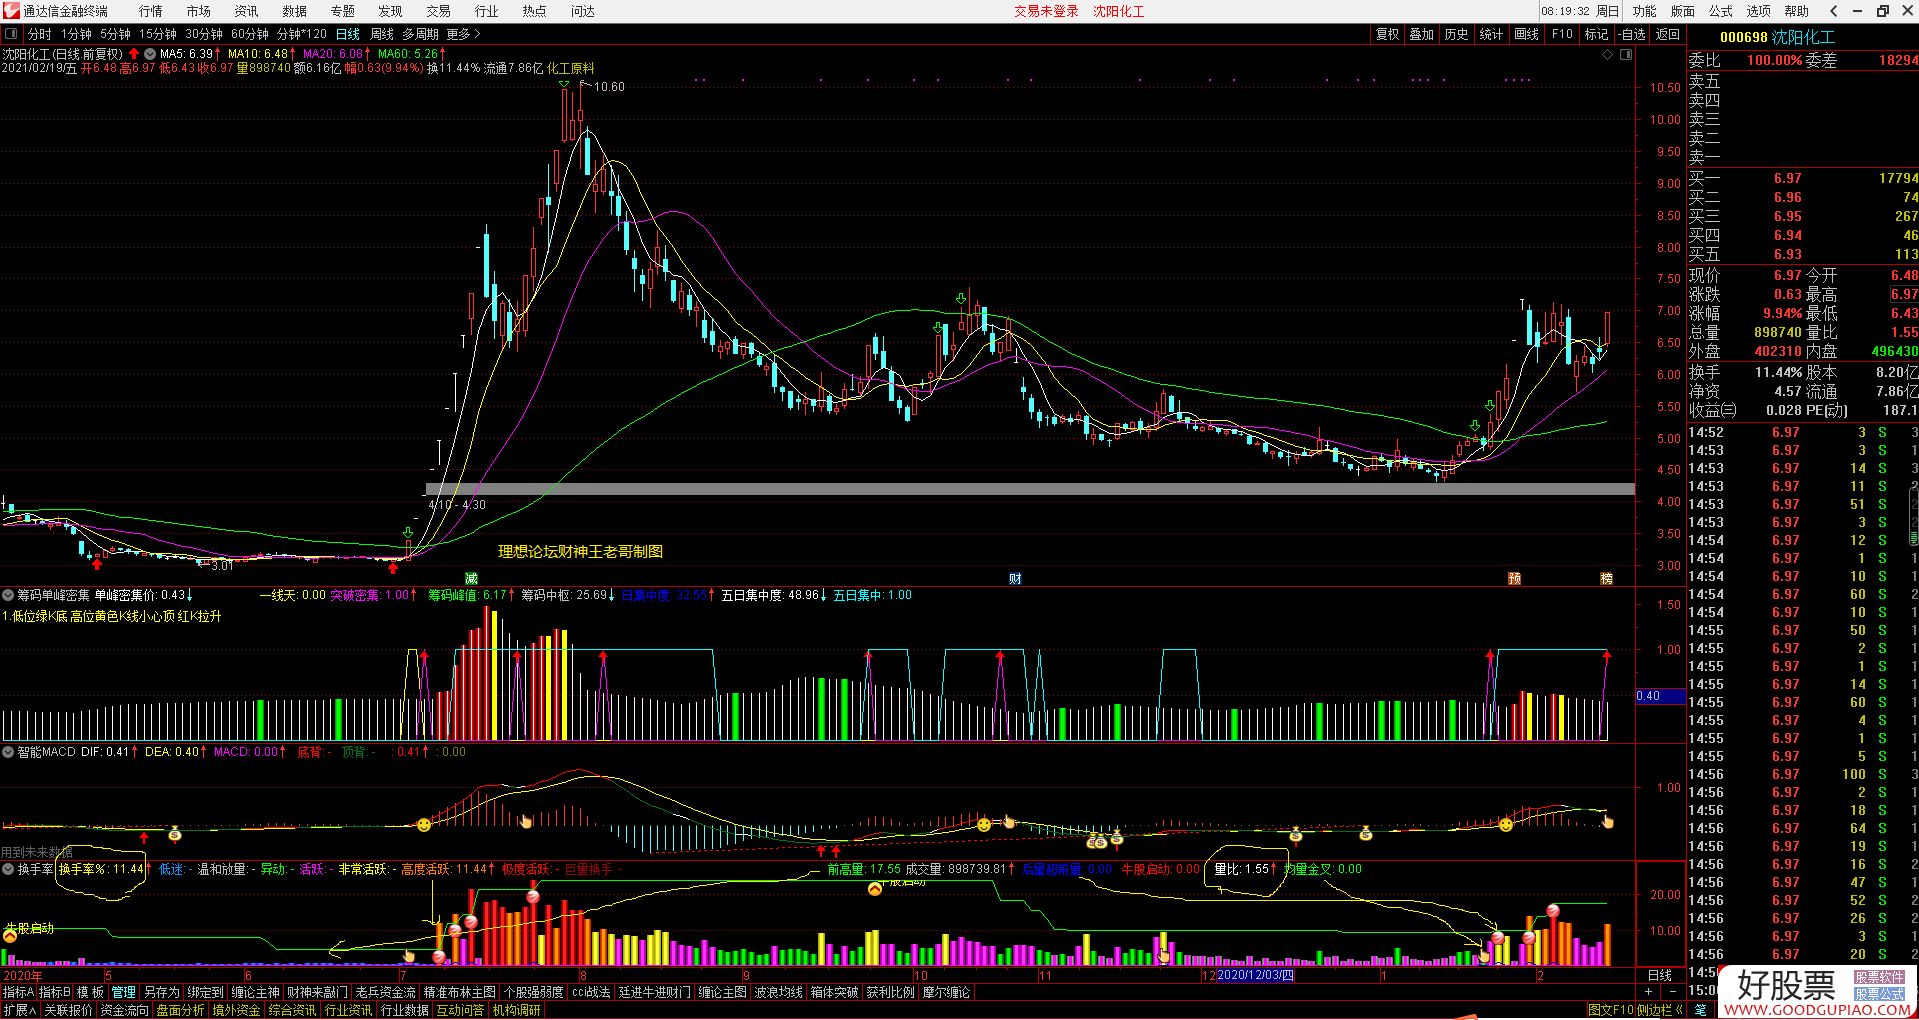Open the 行情 menu
1919x1020 pixels.
click(150, 11)
